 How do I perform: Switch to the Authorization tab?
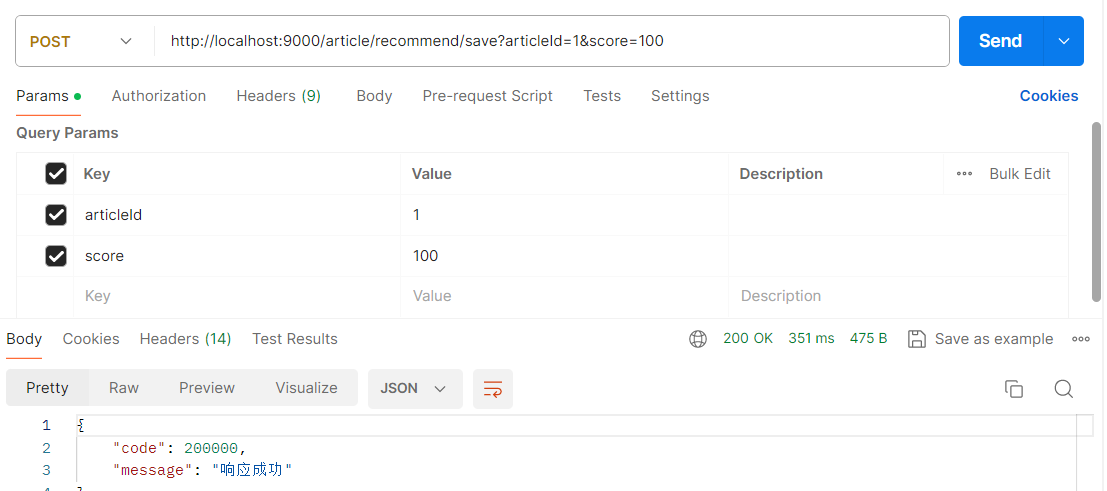(159, 96)
